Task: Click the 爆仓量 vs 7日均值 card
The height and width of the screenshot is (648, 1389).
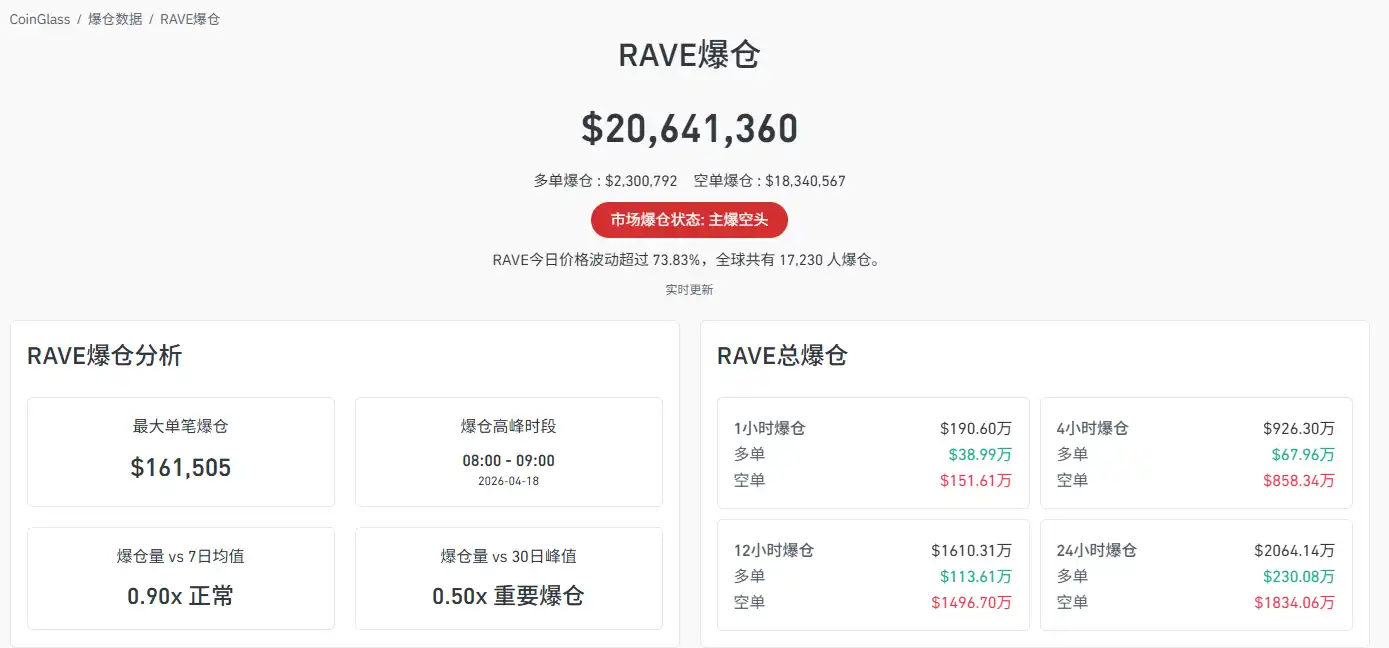Action: pyautogui.click(x=181, y=579)
